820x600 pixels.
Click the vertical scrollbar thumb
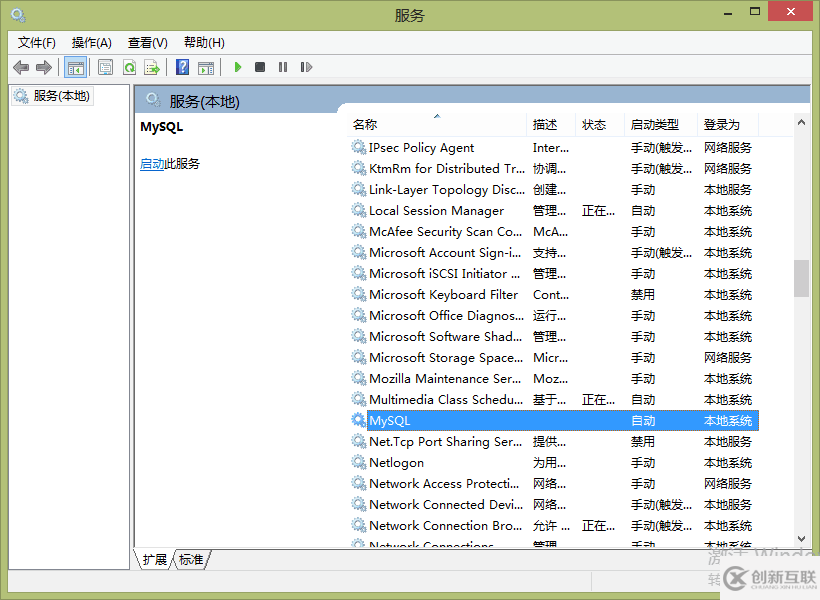point(801,278)
